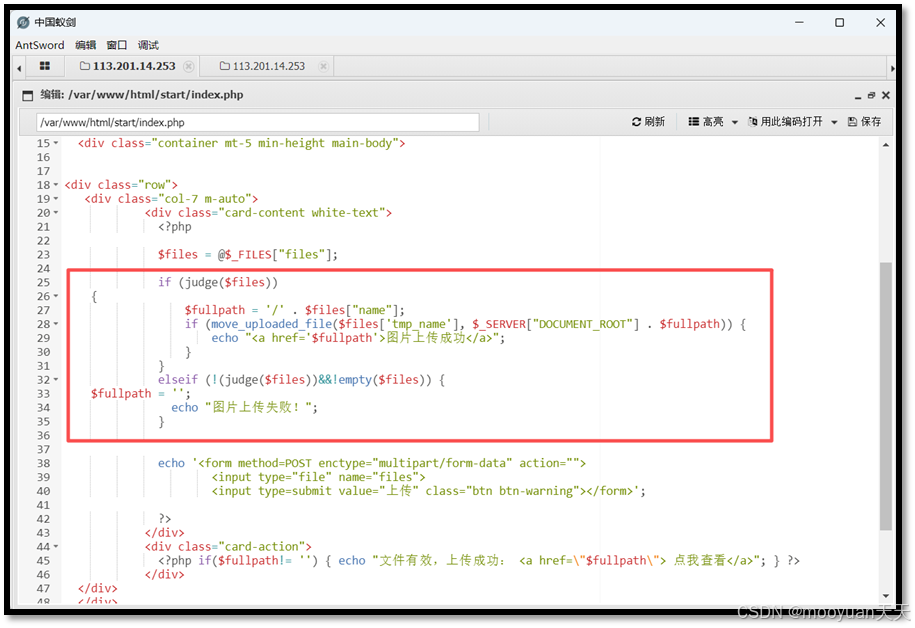Close the first 113.201.14.253 tab

[x=188, y=67]
